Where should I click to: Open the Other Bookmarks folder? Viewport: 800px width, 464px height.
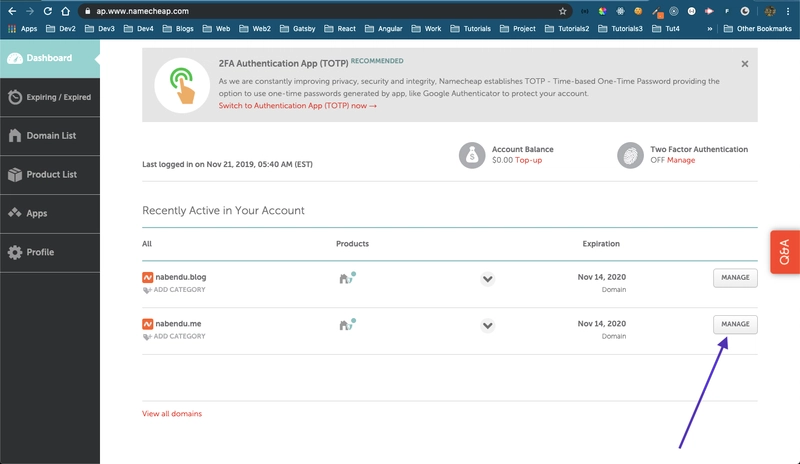(x=758, y=29)
